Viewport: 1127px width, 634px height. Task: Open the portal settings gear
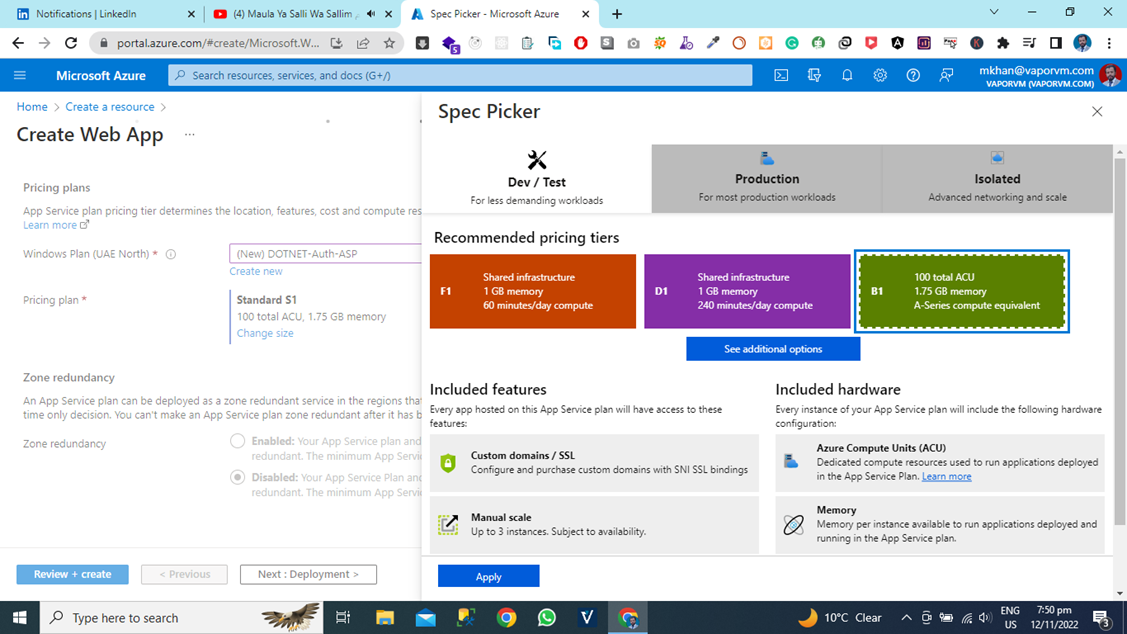pos(880,74)
